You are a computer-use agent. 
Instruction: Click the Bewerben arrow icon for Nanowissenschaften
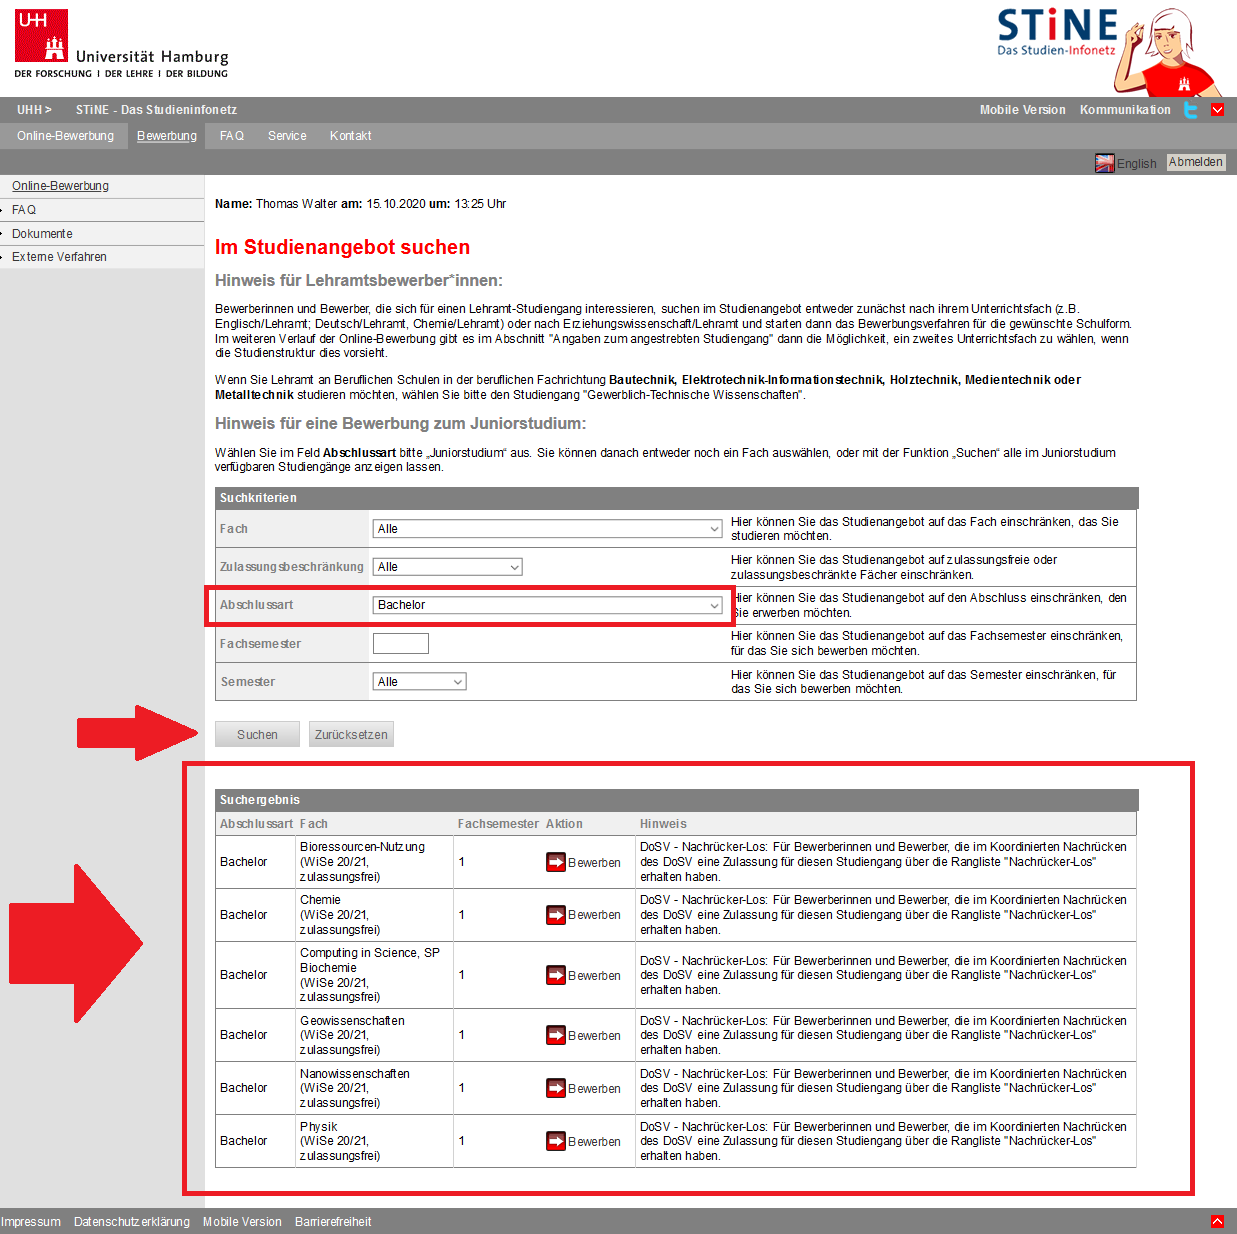pyautogui.click(x=555, y=1088)
